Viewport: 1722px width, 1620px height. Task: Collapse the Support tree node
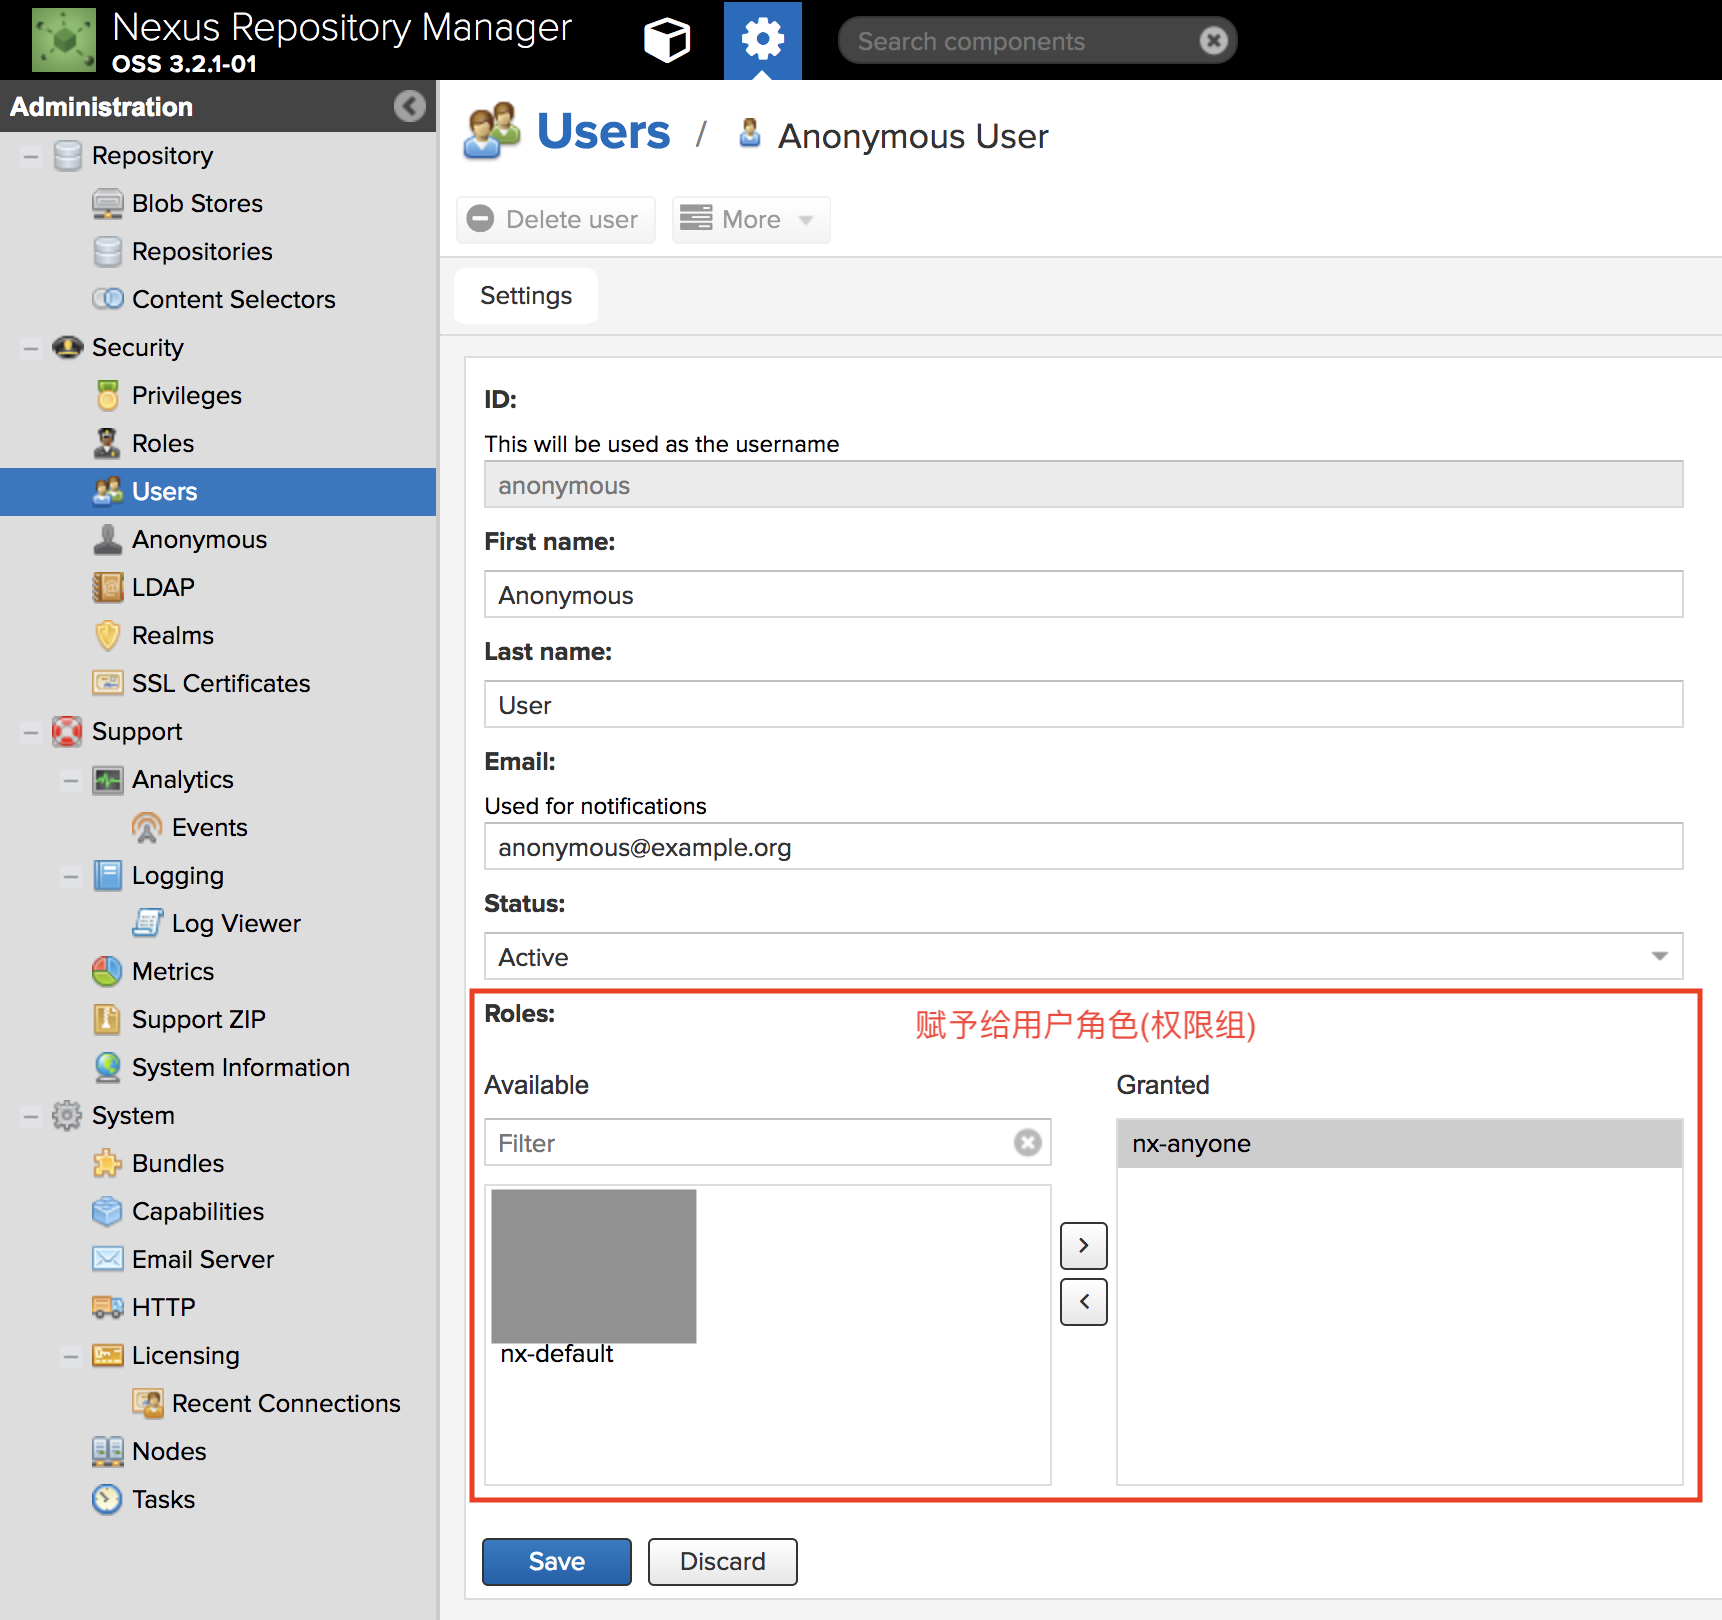(31, 732)
